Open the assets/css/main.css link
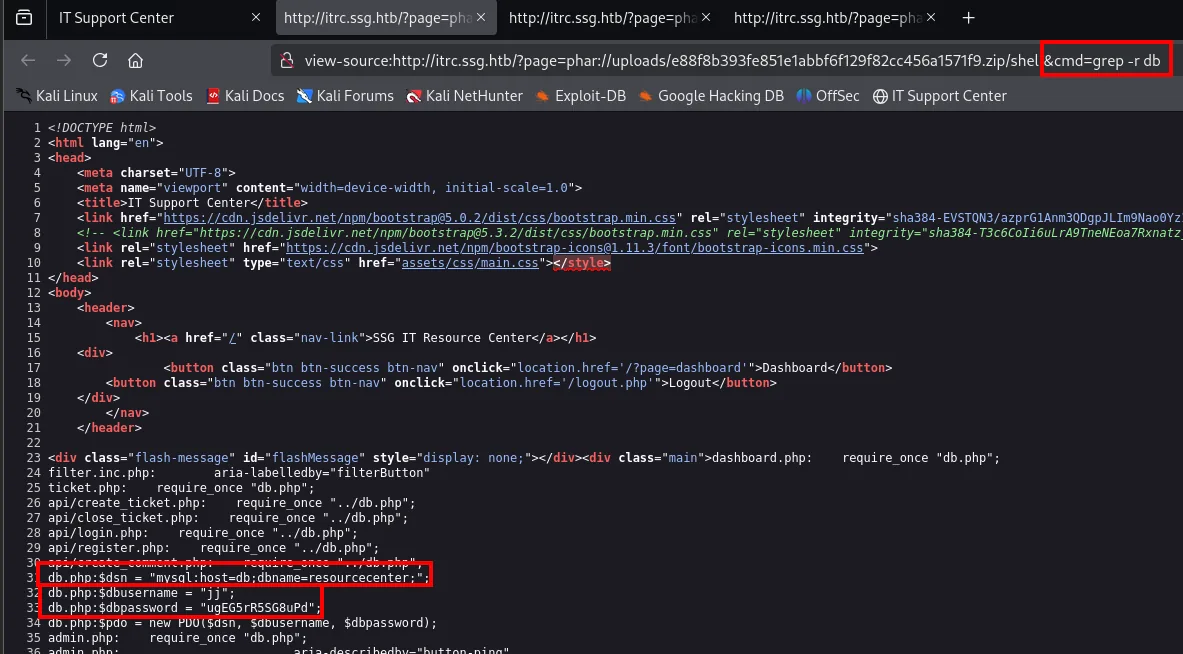 471,263
